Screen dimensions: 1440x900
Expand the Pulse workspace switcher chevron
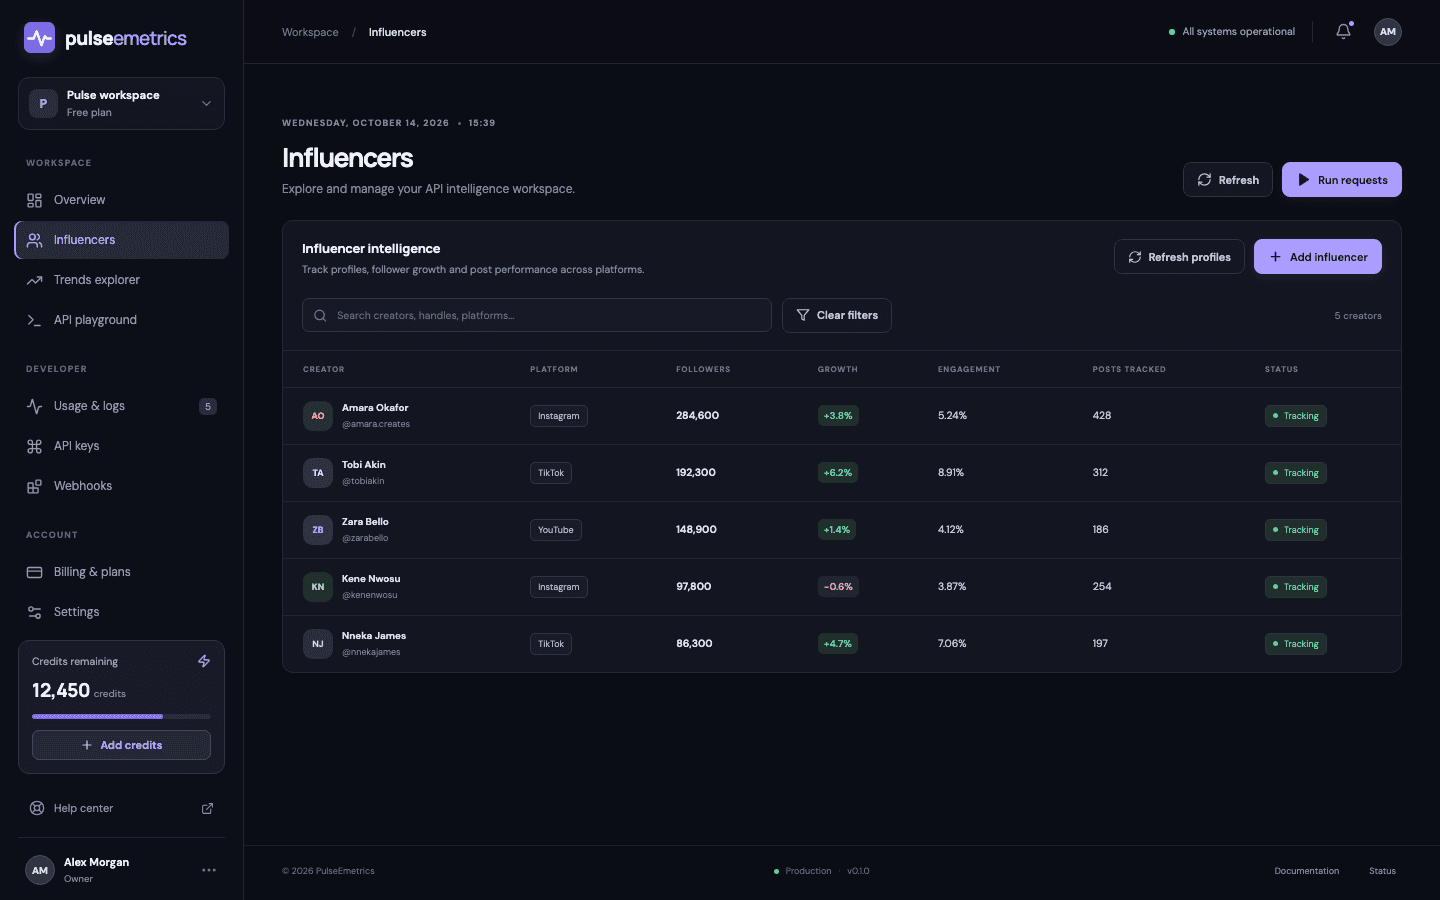click(206, 103)
